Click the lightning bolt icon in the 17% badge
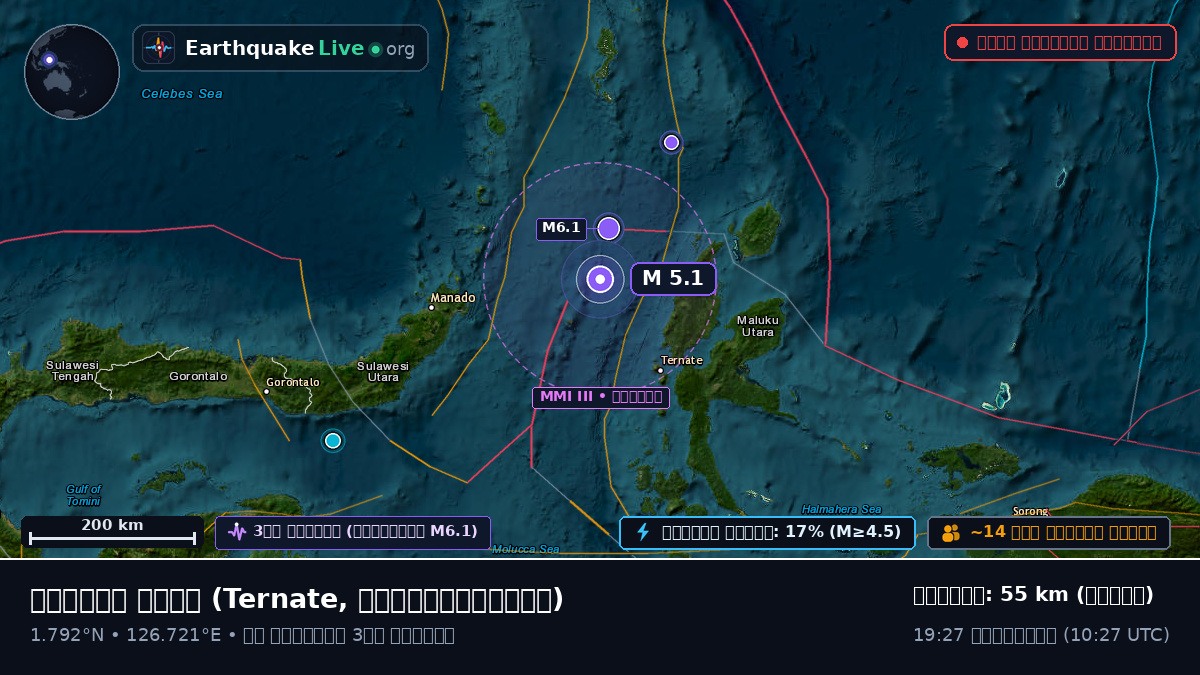The height and width of the screenshot is (675, 1200). point(643,532)
